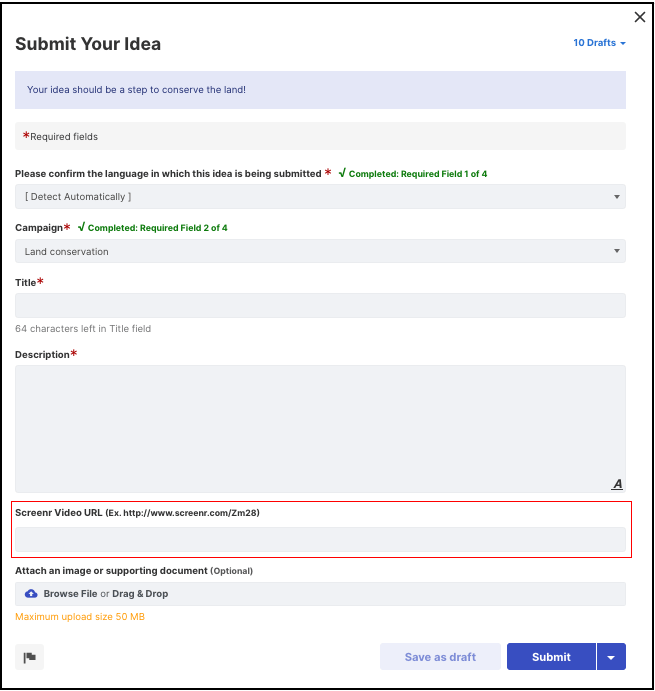Click into the Title input field
The width and height of the screenshot is (655, 691).
320,305
